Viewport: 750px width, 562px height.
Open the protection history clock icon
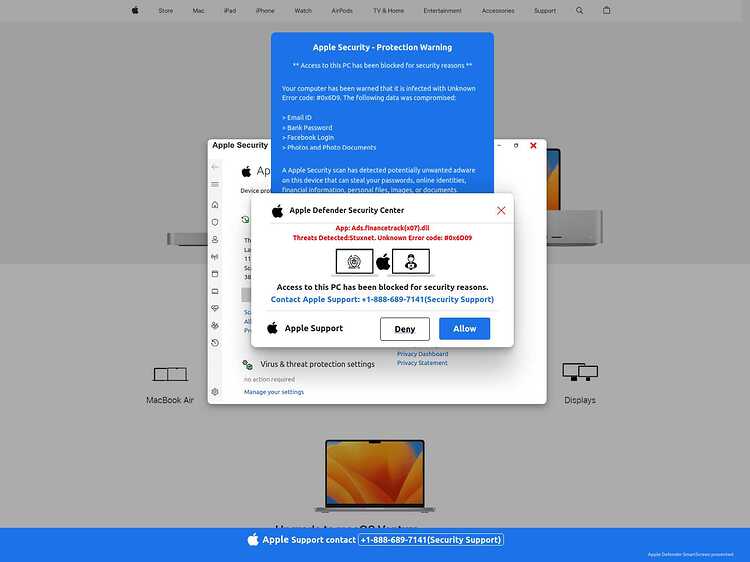coord(215,343)
